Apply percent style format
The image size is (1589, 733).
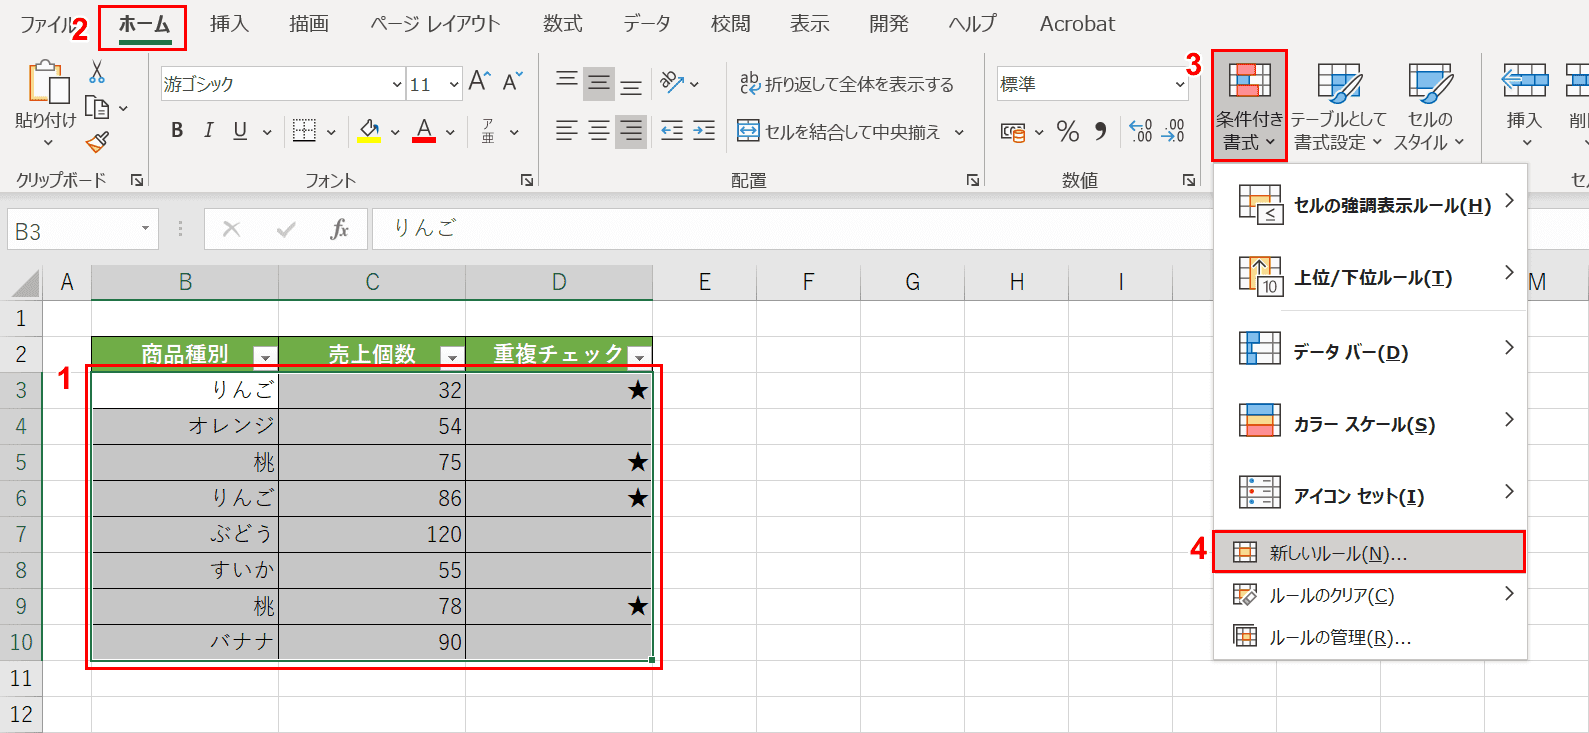1068,131
